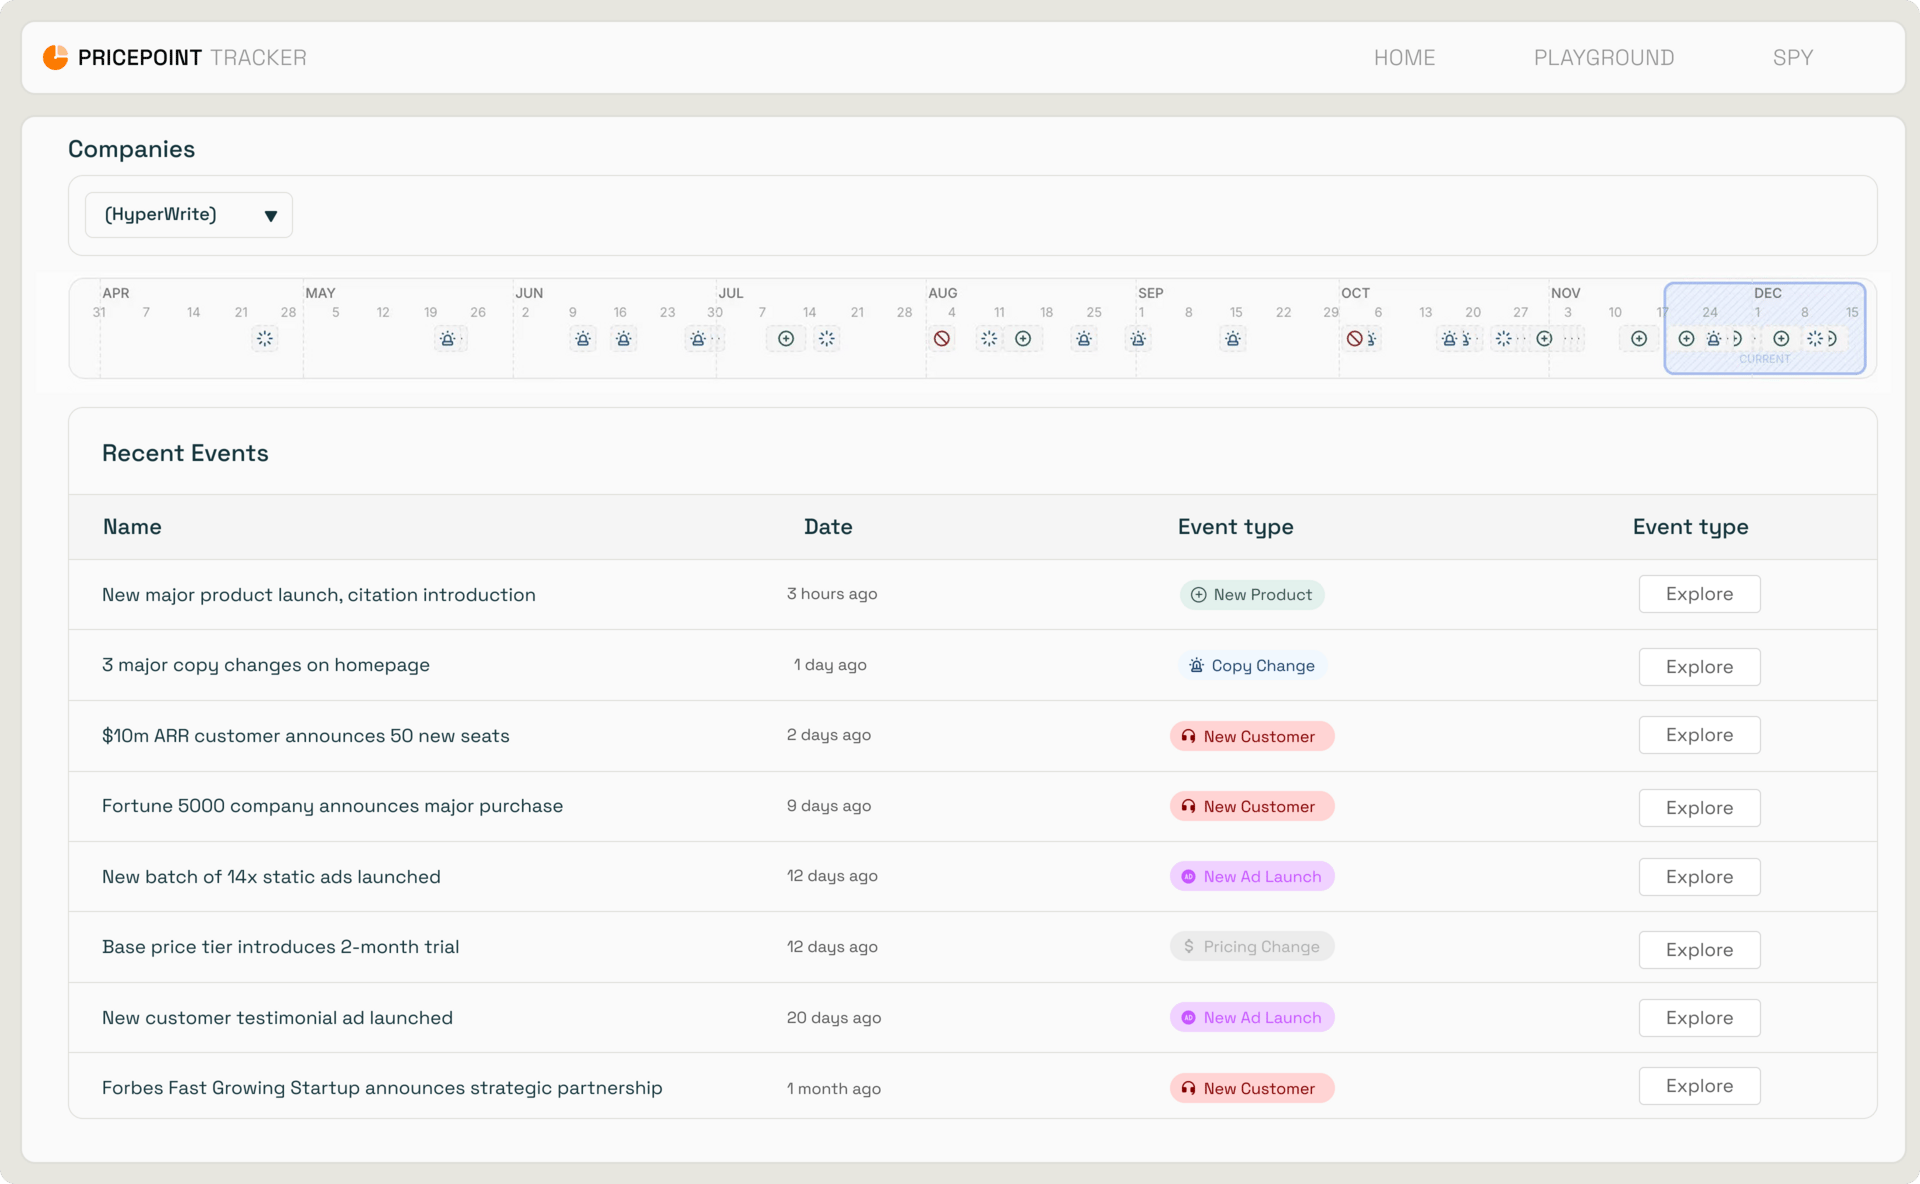Click the Copy Change event type badge
The width and height of the screenshot is (1920, 1184).
point(1252,666)
